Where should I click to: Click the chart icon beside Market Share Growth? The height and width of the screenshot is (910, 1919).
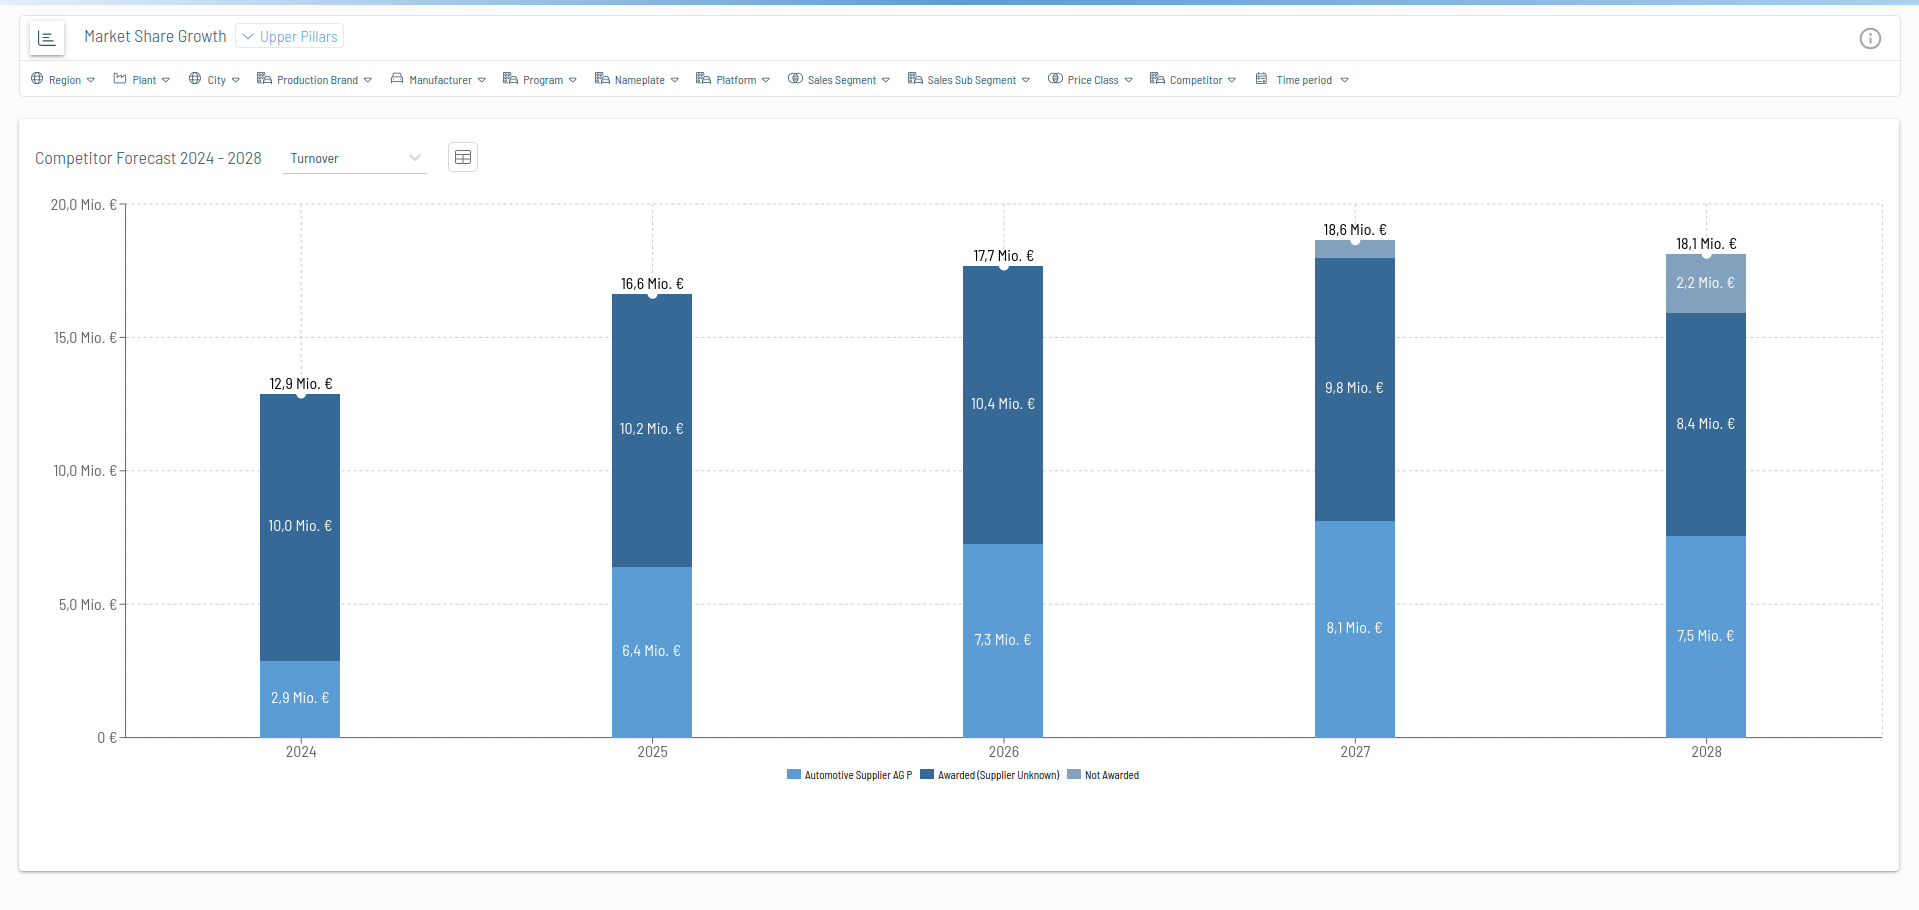[46, 38]
